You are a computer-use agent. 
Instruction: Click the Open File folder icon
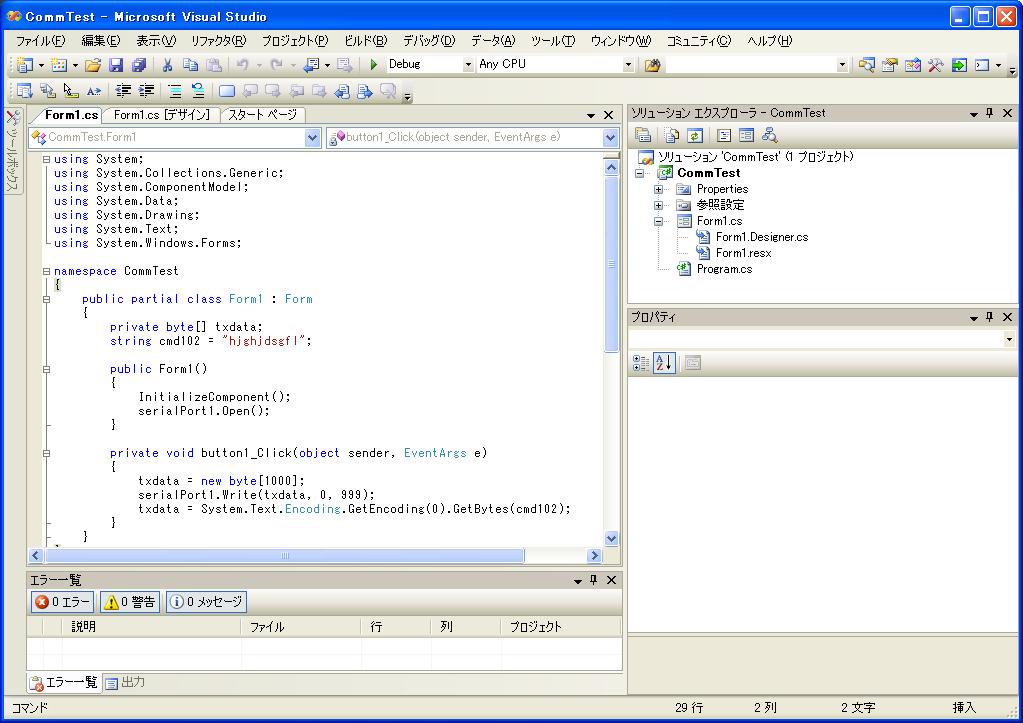(93, 65)
